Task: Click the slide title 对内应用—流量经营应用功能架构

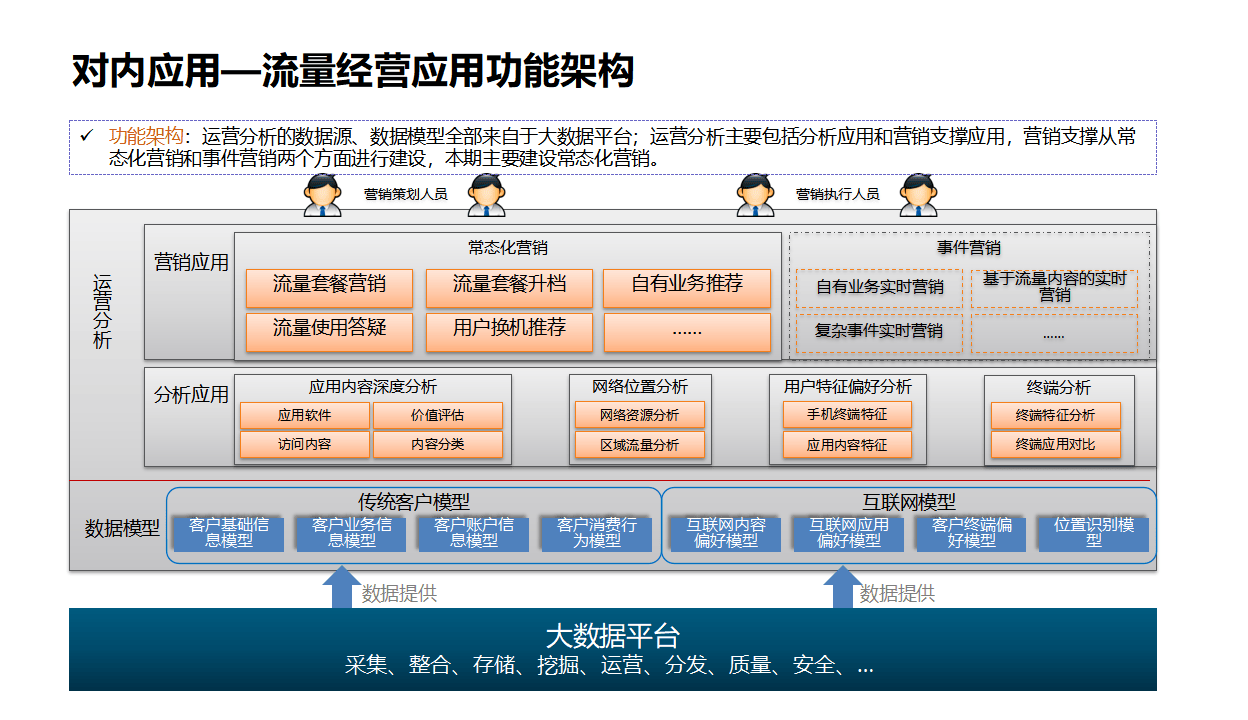Action: click(x=354, y=73)
